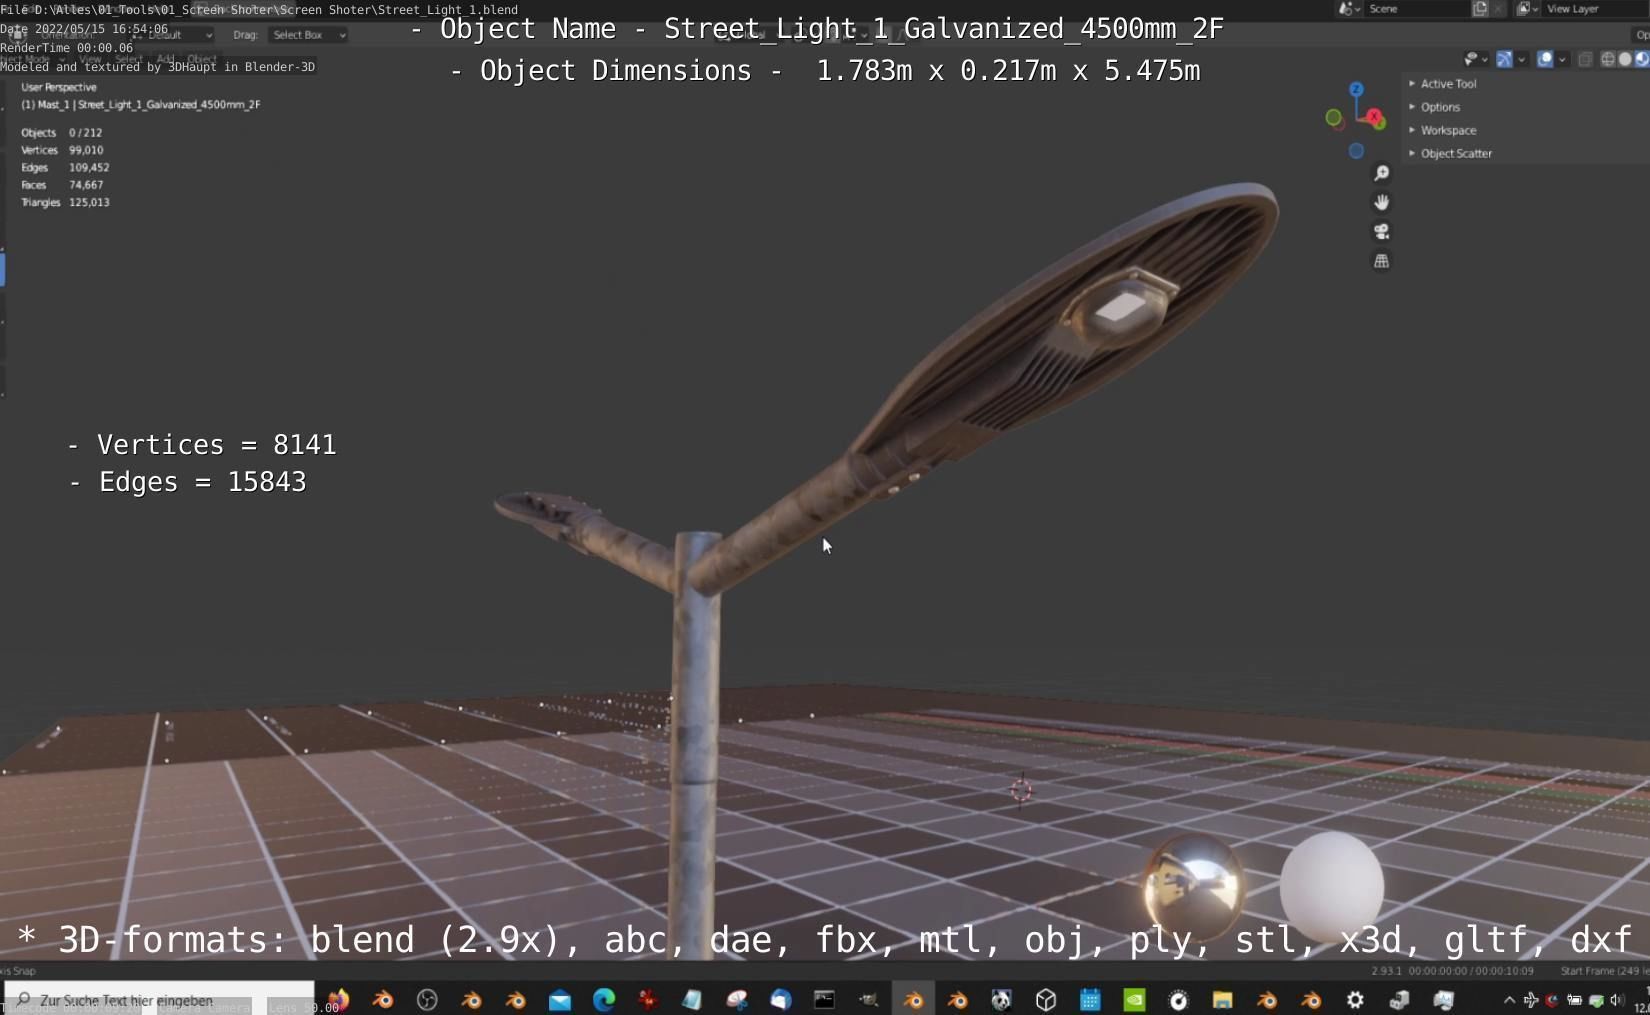This screenshot has height=1015, width=1650.
Task: Open File Explorer from the taskbar
Action: (x=1222, y=999)
